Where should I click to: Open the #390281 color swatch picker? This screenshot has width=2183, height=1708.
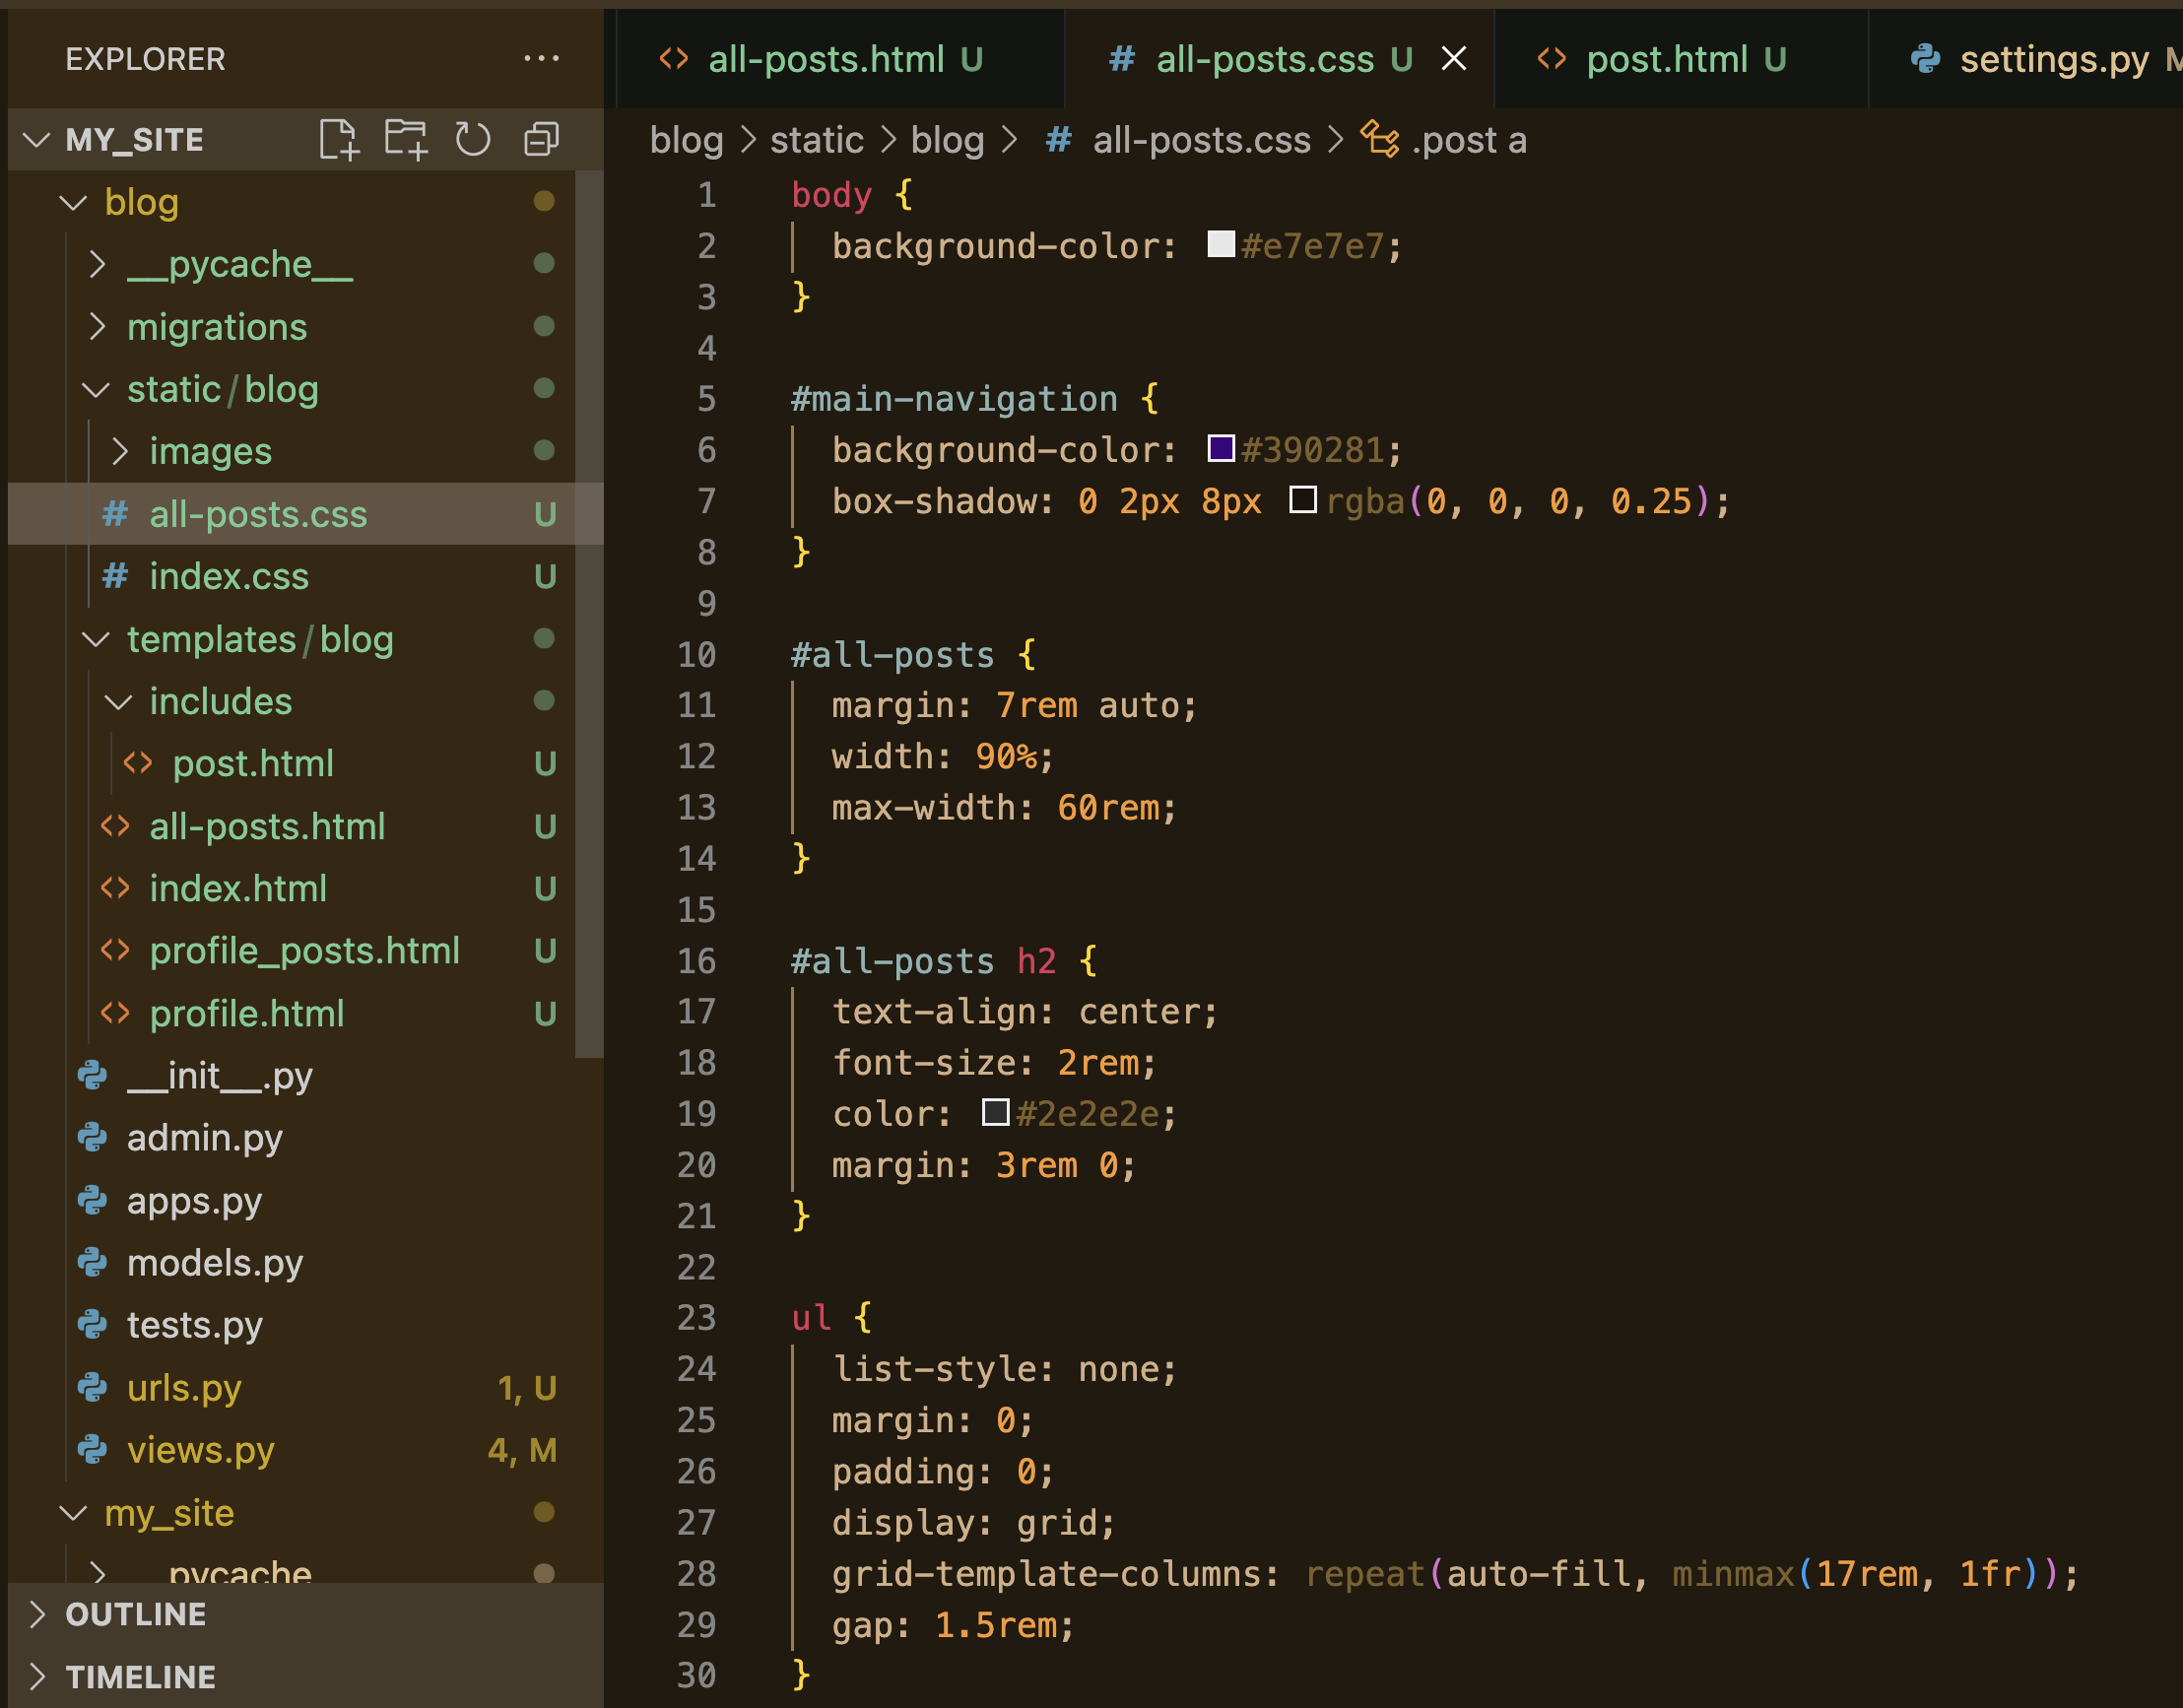[x=1220, y=448]
